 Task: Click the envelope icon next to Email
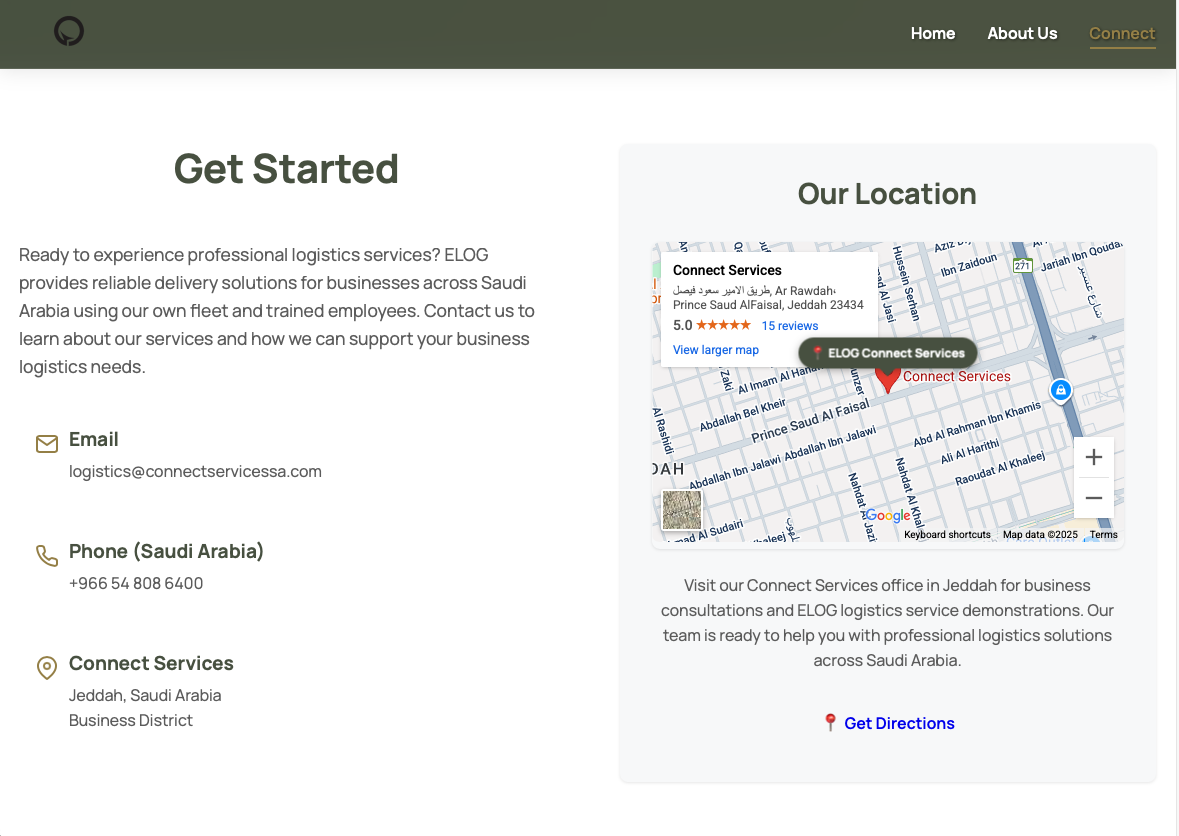pos(46,443)
